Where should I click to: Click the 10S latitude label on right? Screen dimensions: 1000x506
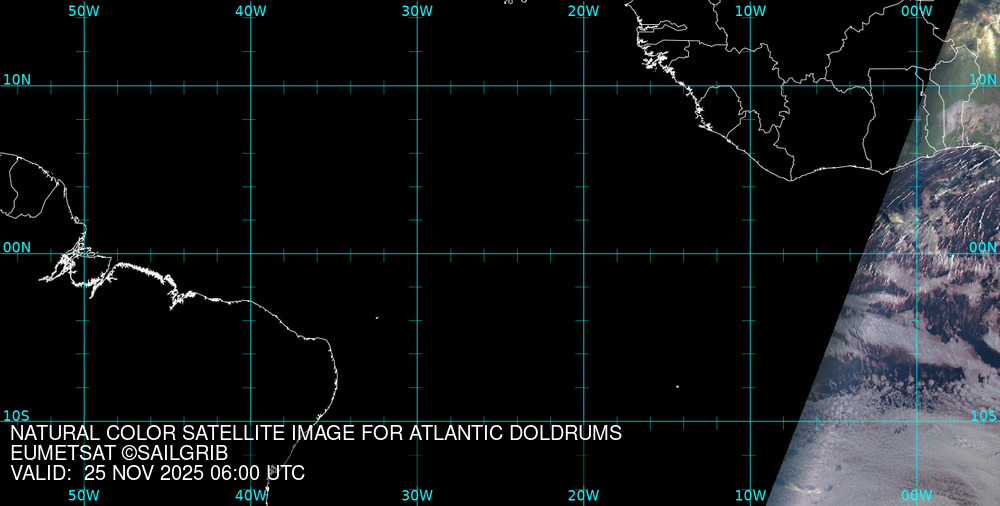(984, 415)
